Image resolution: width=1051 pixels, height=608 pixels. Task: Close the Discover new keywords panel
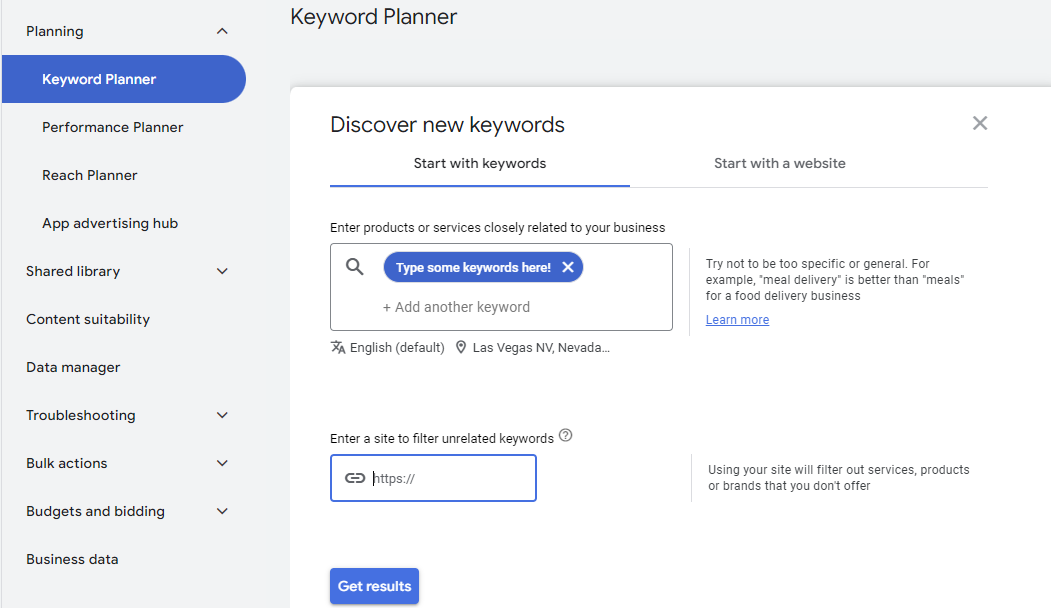coord(979,123)
